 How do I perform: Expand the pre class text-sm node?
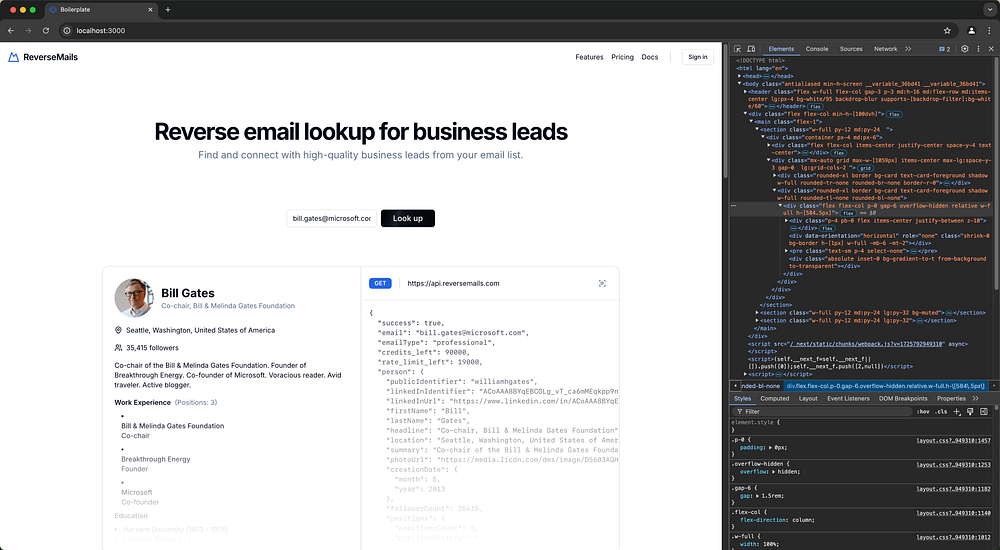pyautogui.click(x=786, y=251)
